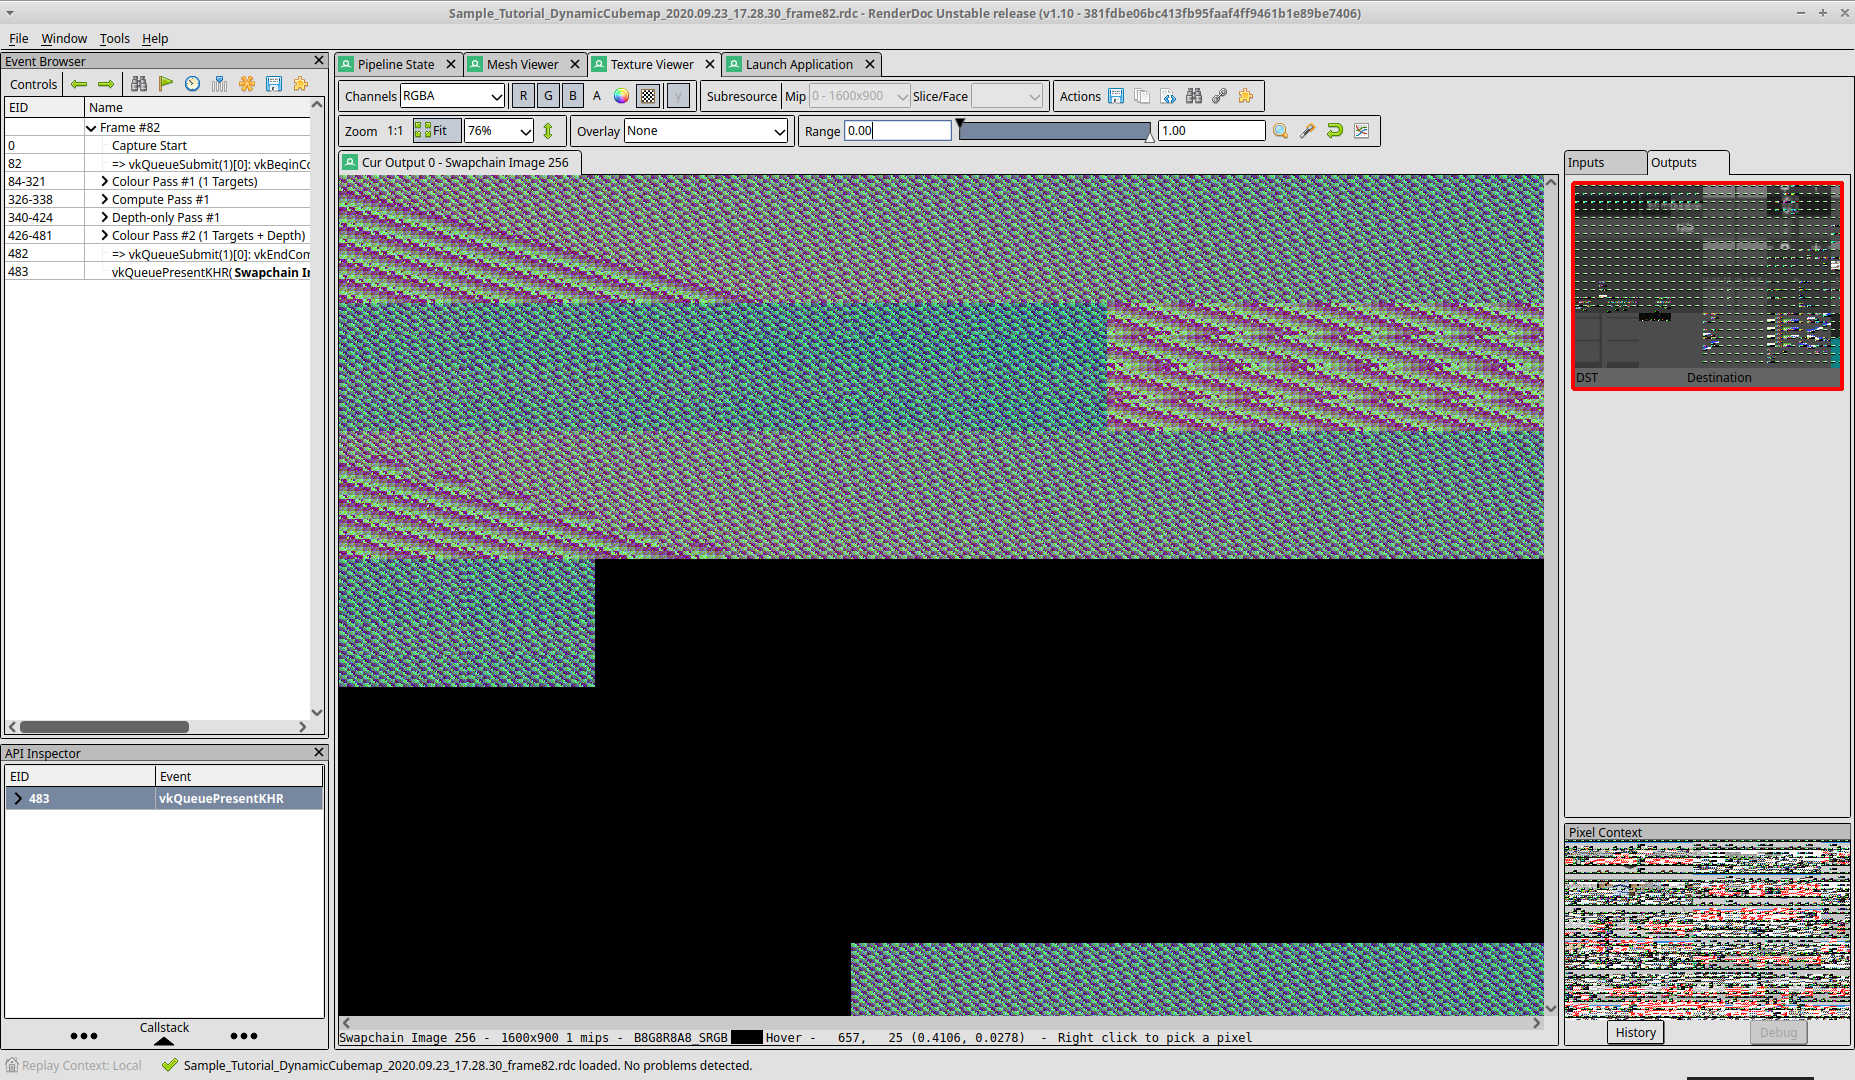Select the binoculars Find Event icon

[140, 84]
